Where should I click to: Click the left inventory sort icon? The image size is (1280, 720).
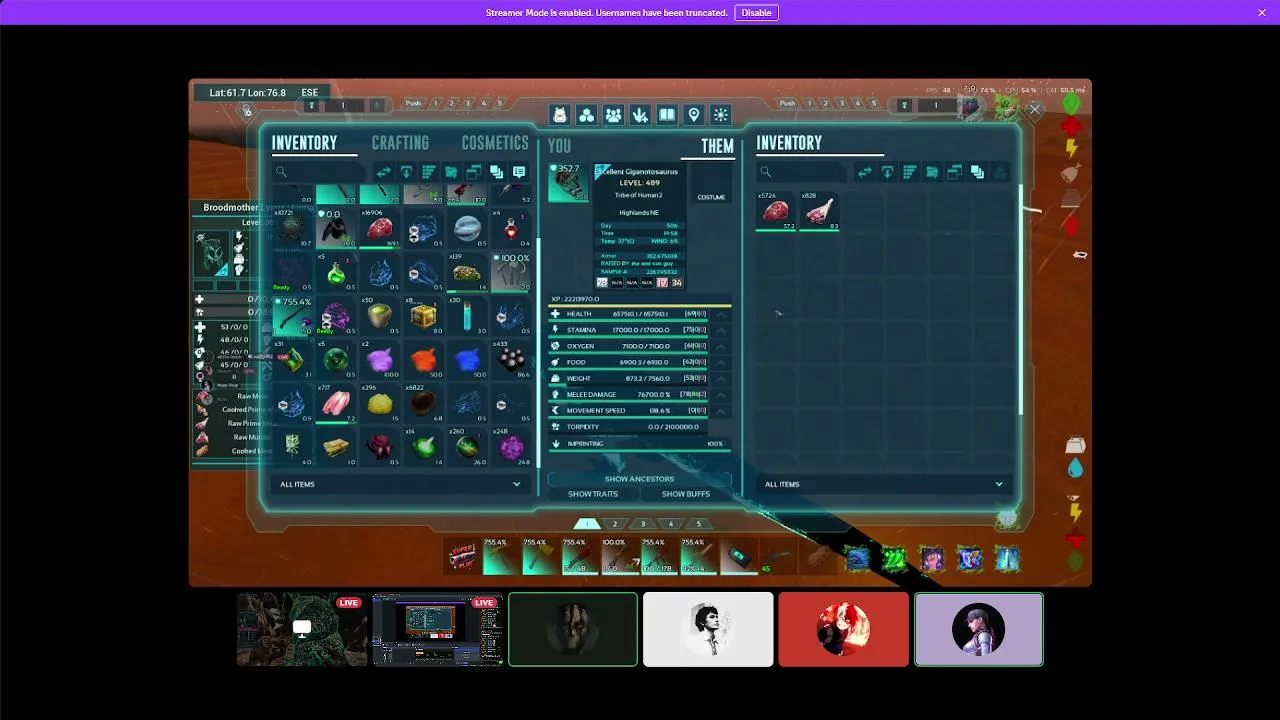click(429, 172)
